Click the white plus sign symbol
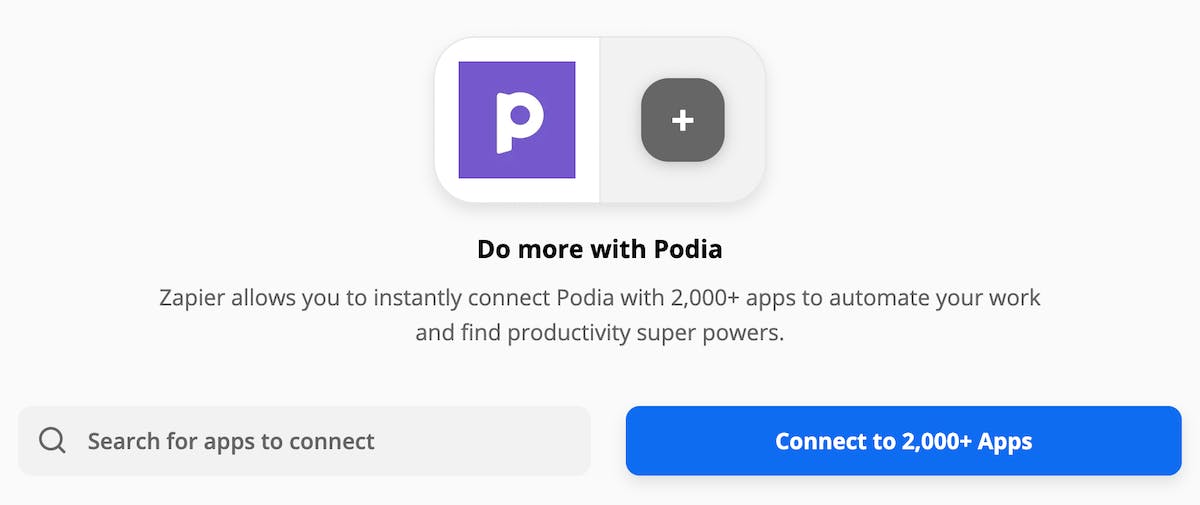 pos(682,120)
